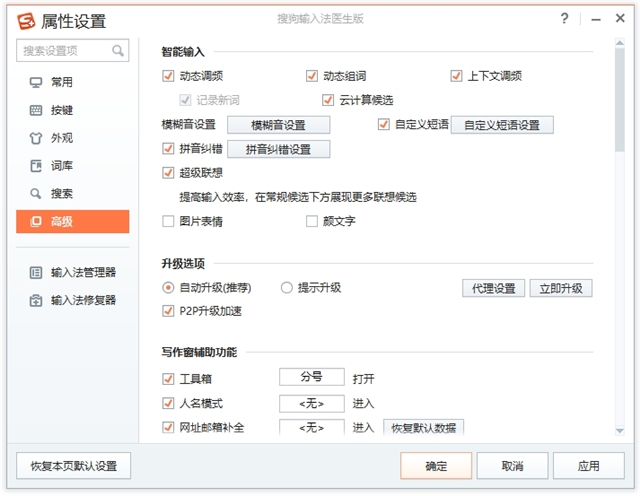
Task: Click the dictionary icon beside 词库
Action: coord(36,165)
